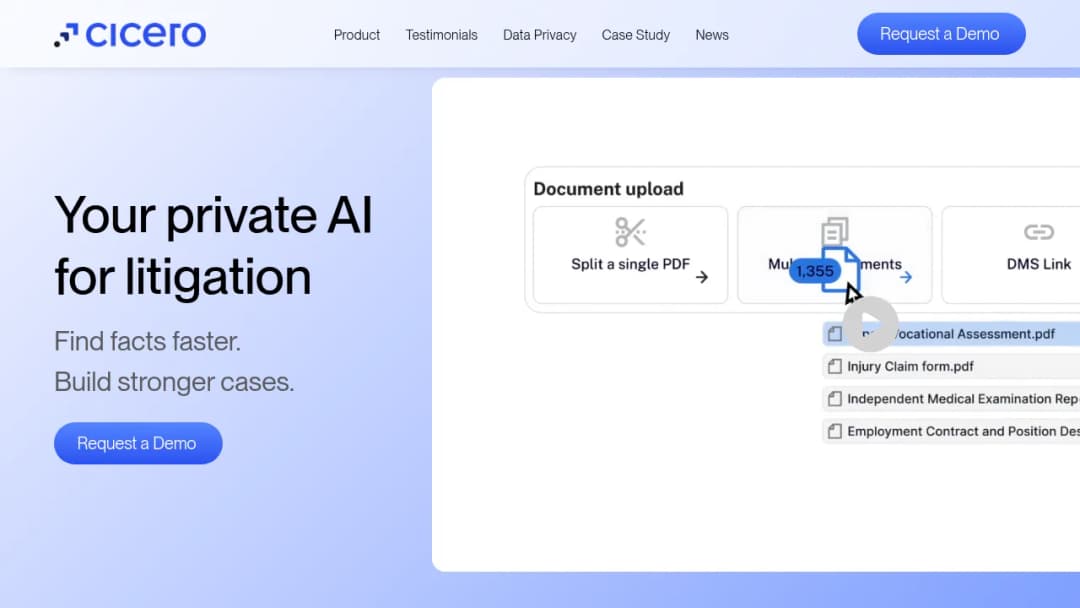Click the blue arrow on Multiple documents card
Viewport: 1080px width, 608px height.
tap(906, 277)
